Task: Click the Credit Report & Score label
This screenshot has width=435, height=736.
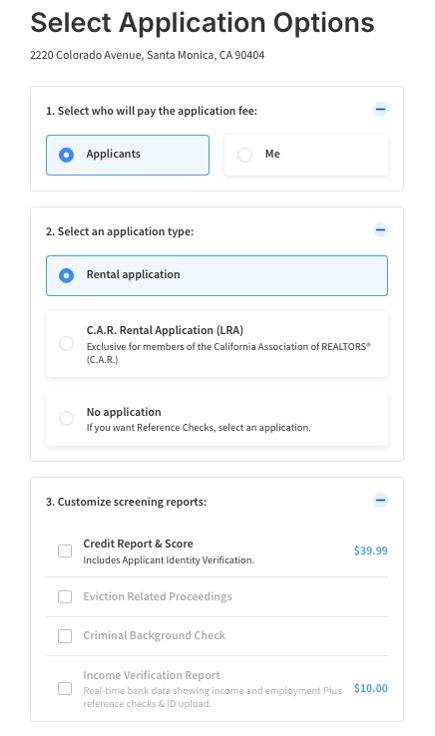Action: 138,544
